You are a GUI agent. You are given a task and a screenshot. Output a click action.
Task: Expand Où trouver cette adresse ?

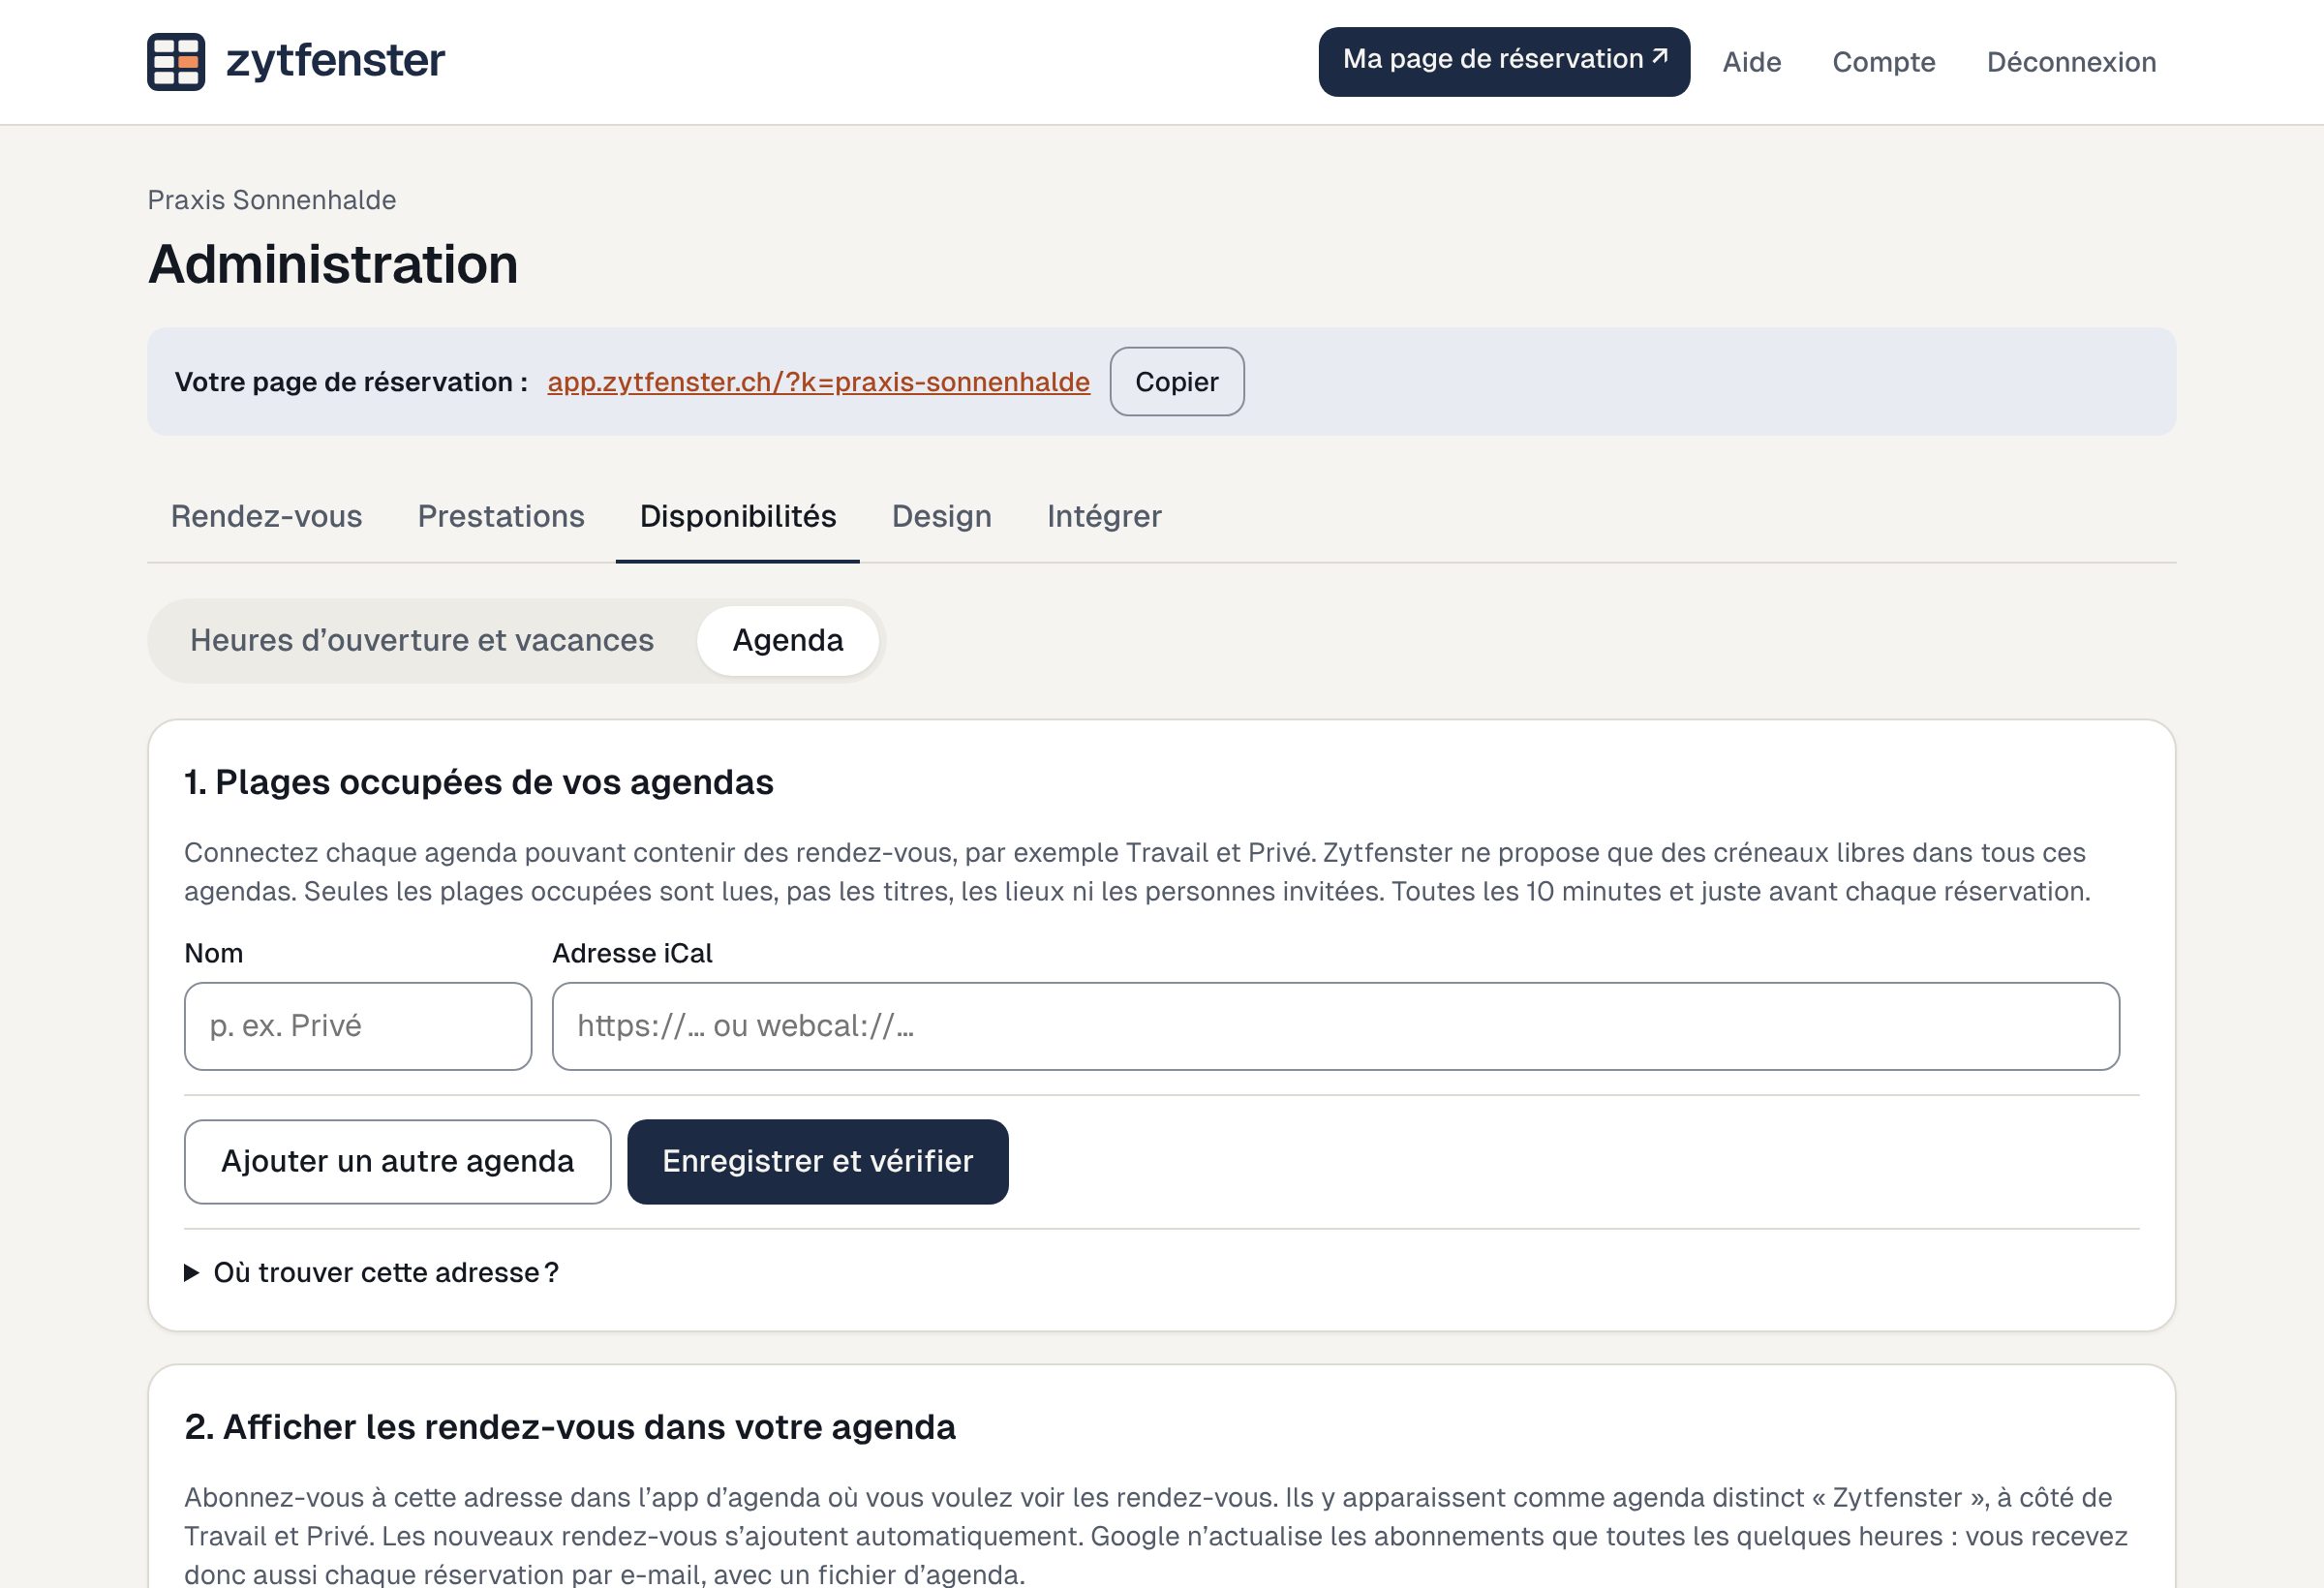(x=372, y=1272)
